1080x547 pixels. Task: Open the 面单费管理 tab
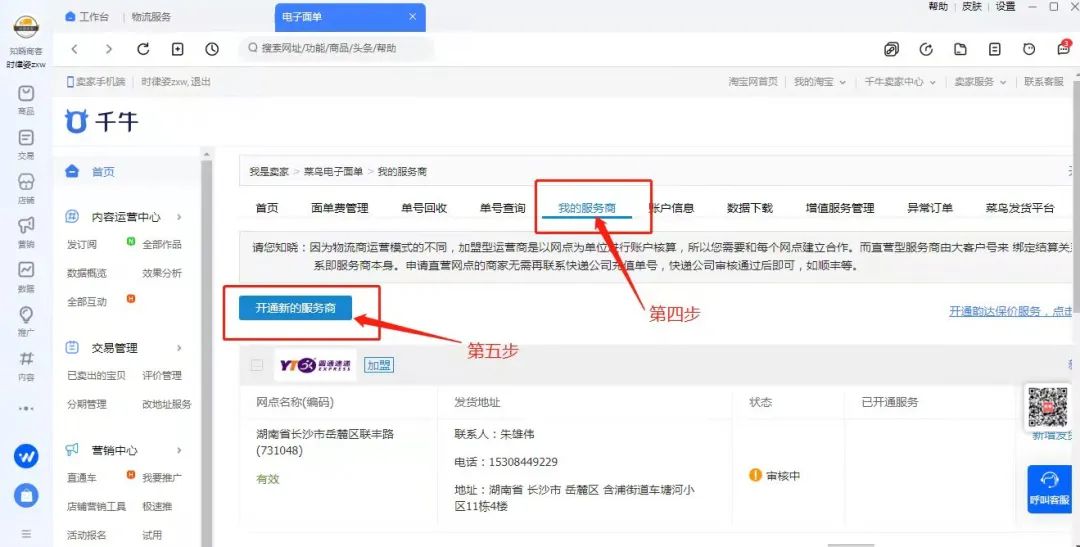[x=339, y=208]
